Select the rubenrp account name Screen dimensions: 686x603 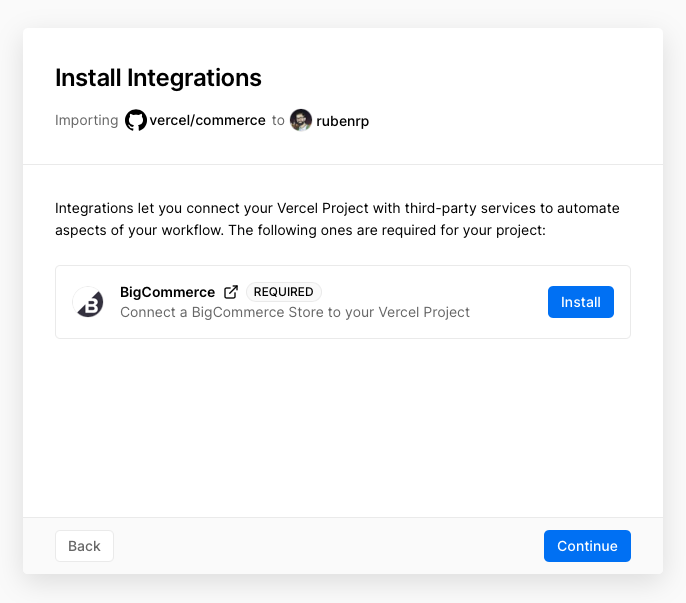343,121
